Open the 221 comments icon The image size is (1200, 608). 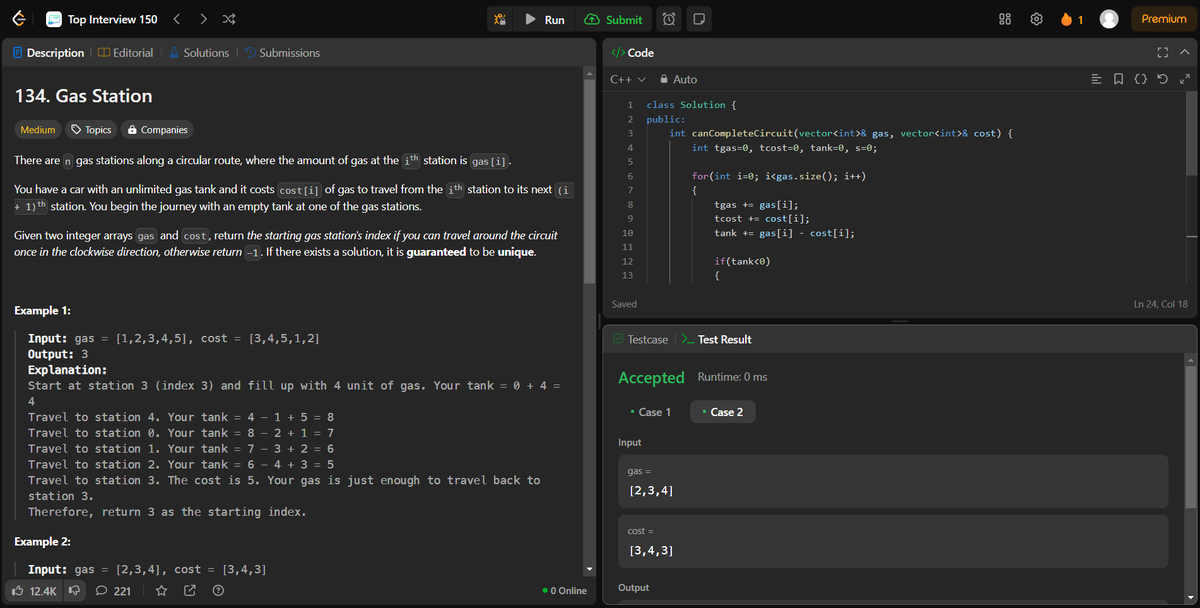(114, 591)
